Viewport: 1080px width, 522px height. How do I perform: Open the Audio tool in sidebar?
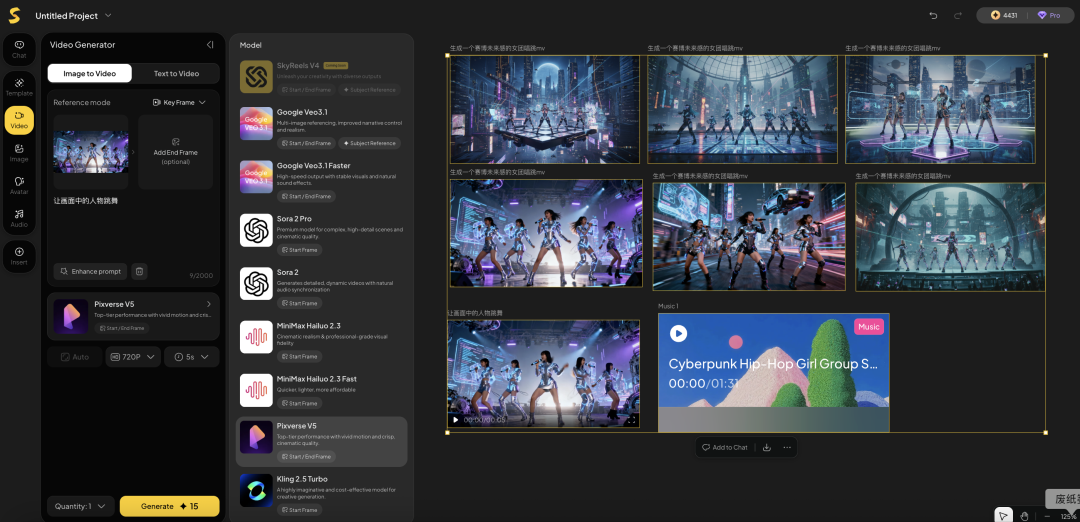19,217
